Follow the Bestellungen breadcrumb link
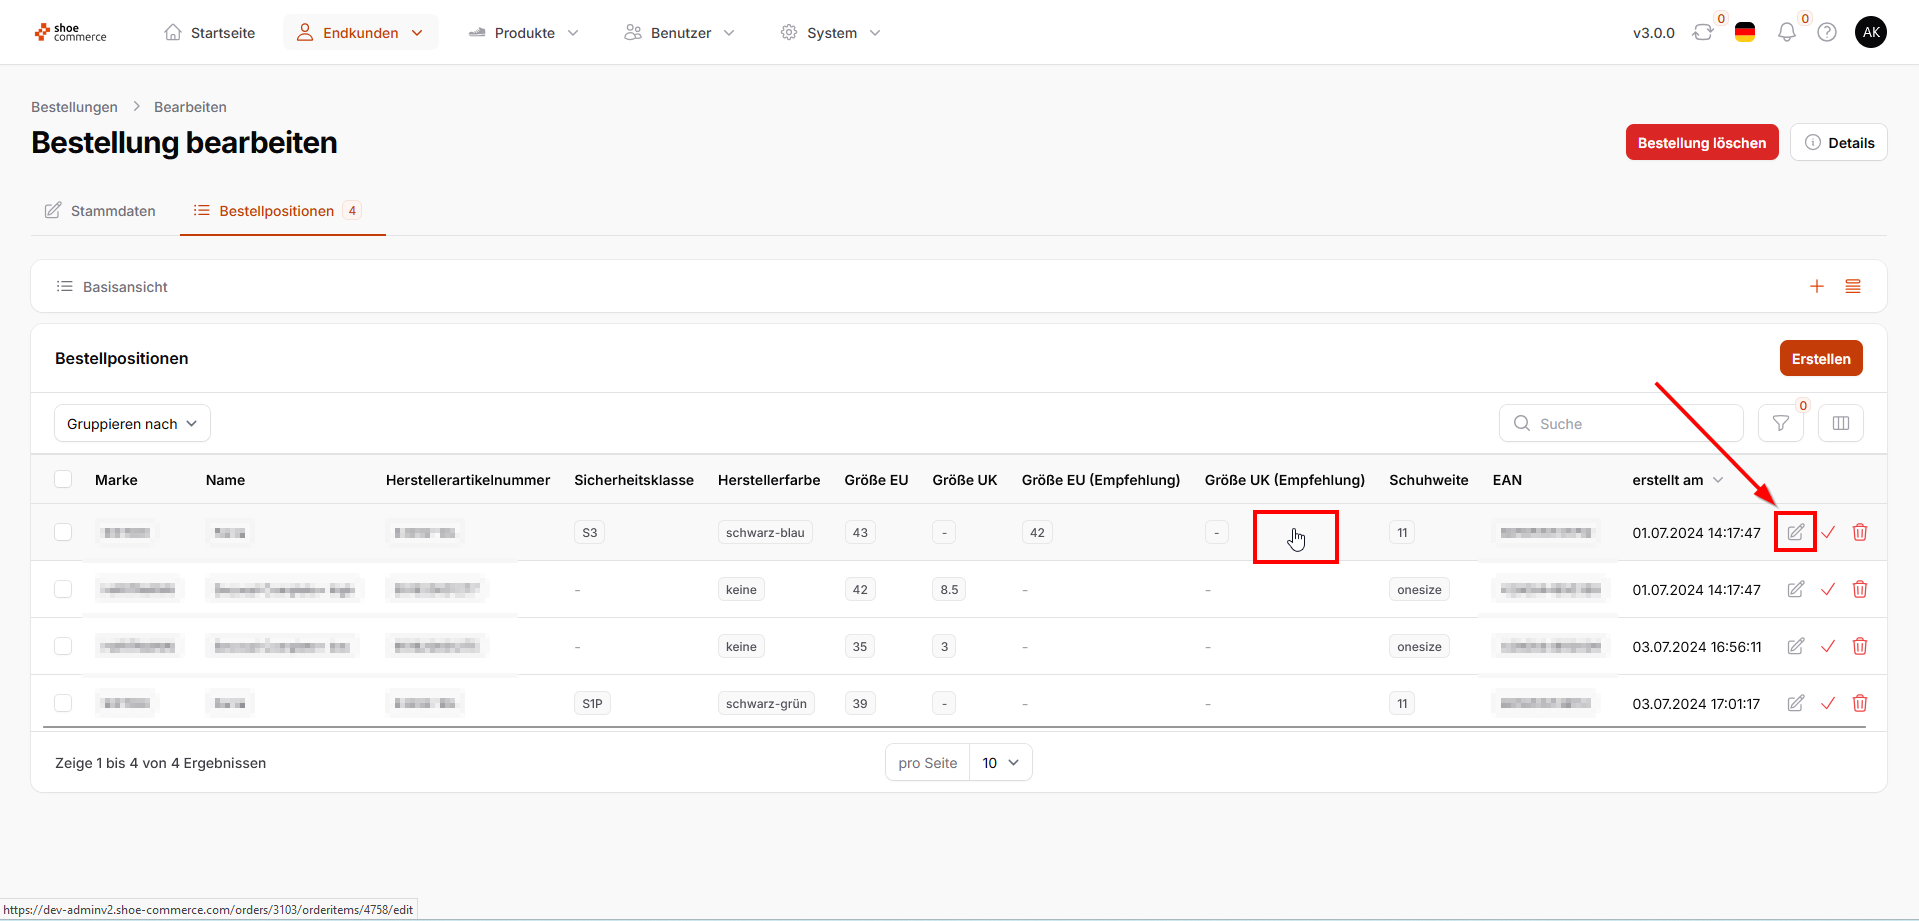Image resolution: width=1919 pixels, height=921 pixels. coord(74,107)
